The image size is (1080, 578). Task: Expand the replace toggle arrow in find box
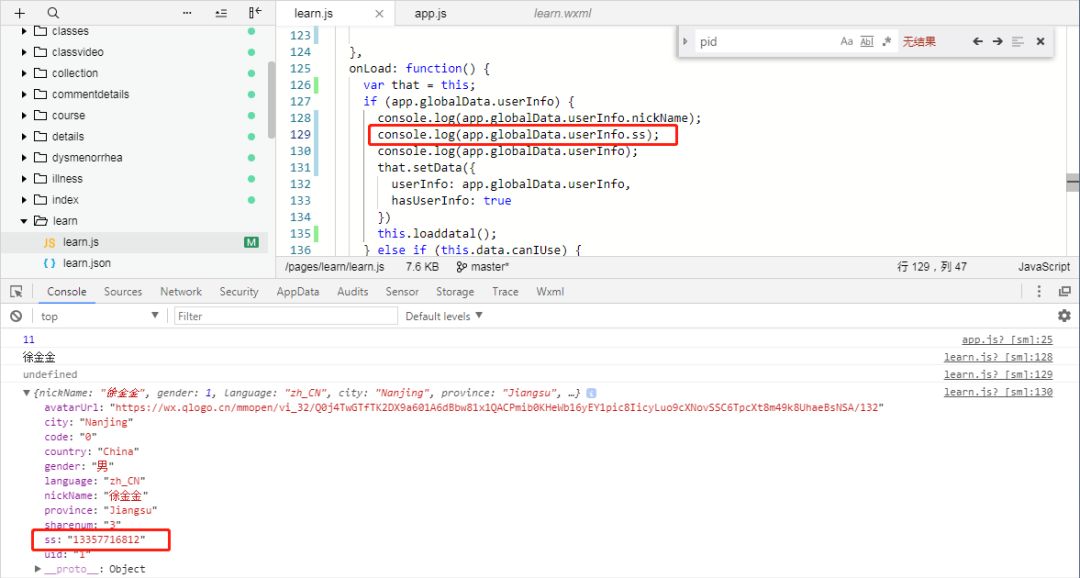tap(685, 41)
